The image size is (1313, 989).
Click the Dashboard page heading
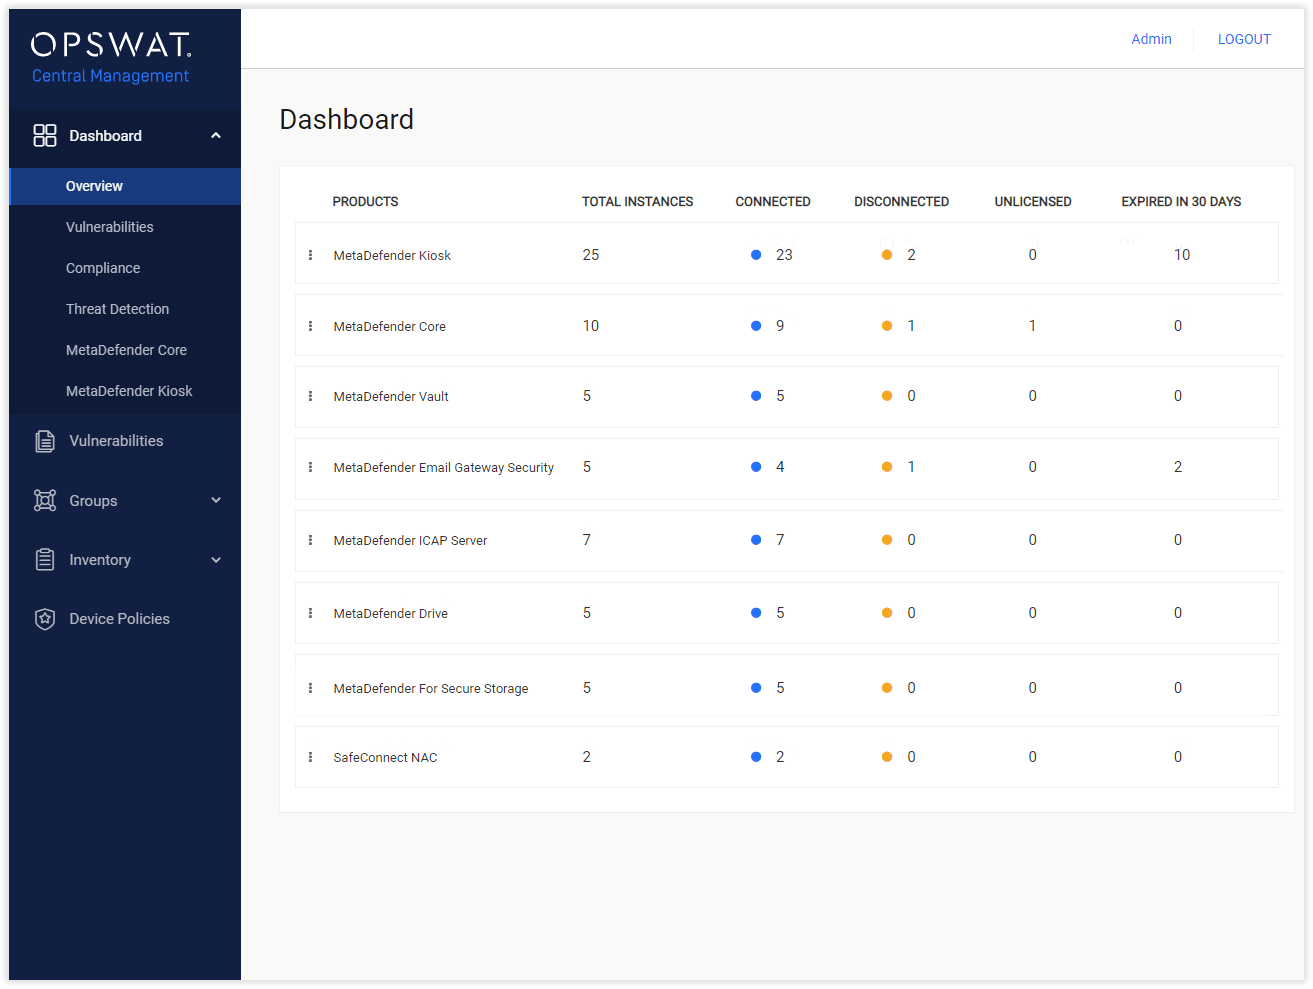coord(347,120)
